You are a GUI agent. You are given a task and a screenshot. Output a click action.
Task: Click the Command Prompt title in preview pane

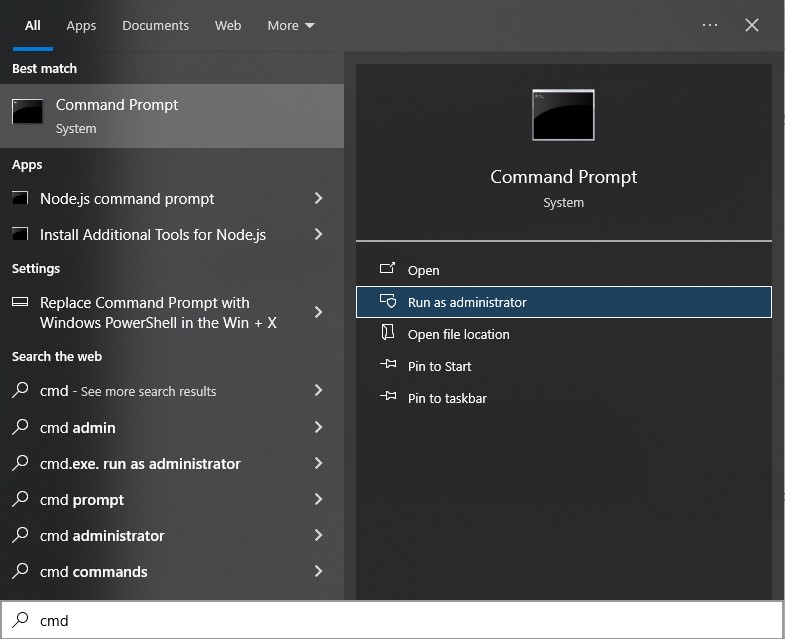(x=563, y=177)
